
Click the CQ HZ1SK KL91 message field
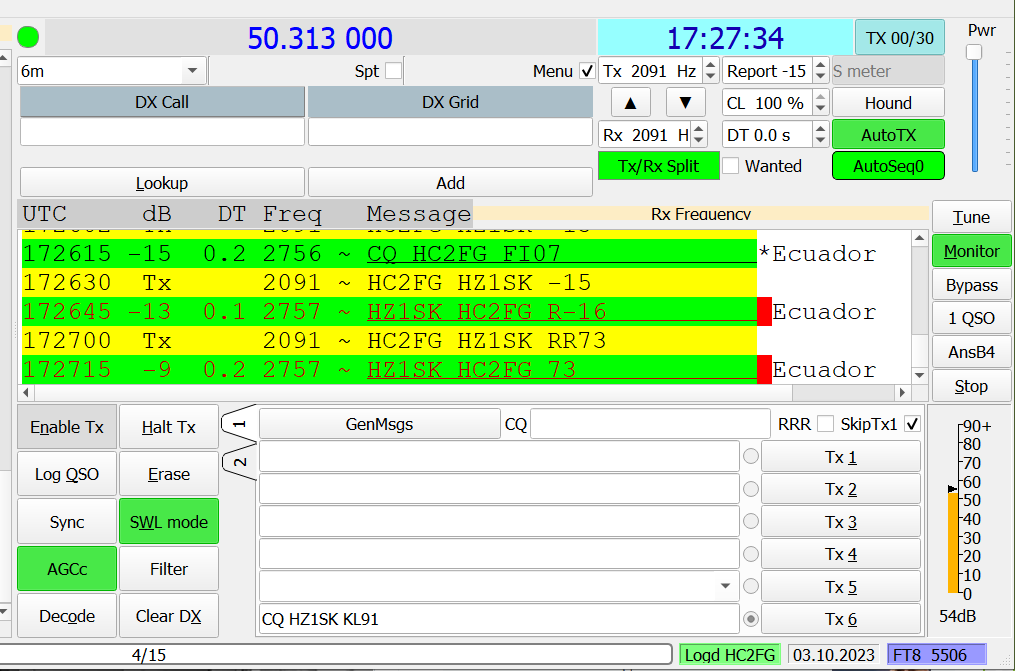click(x=499, y=619)
